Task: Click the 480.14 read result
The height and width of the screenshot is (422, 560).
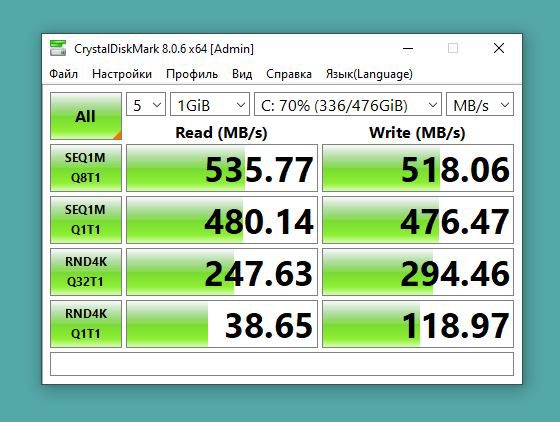Action: pyautogui.click(x=222, y=220)
